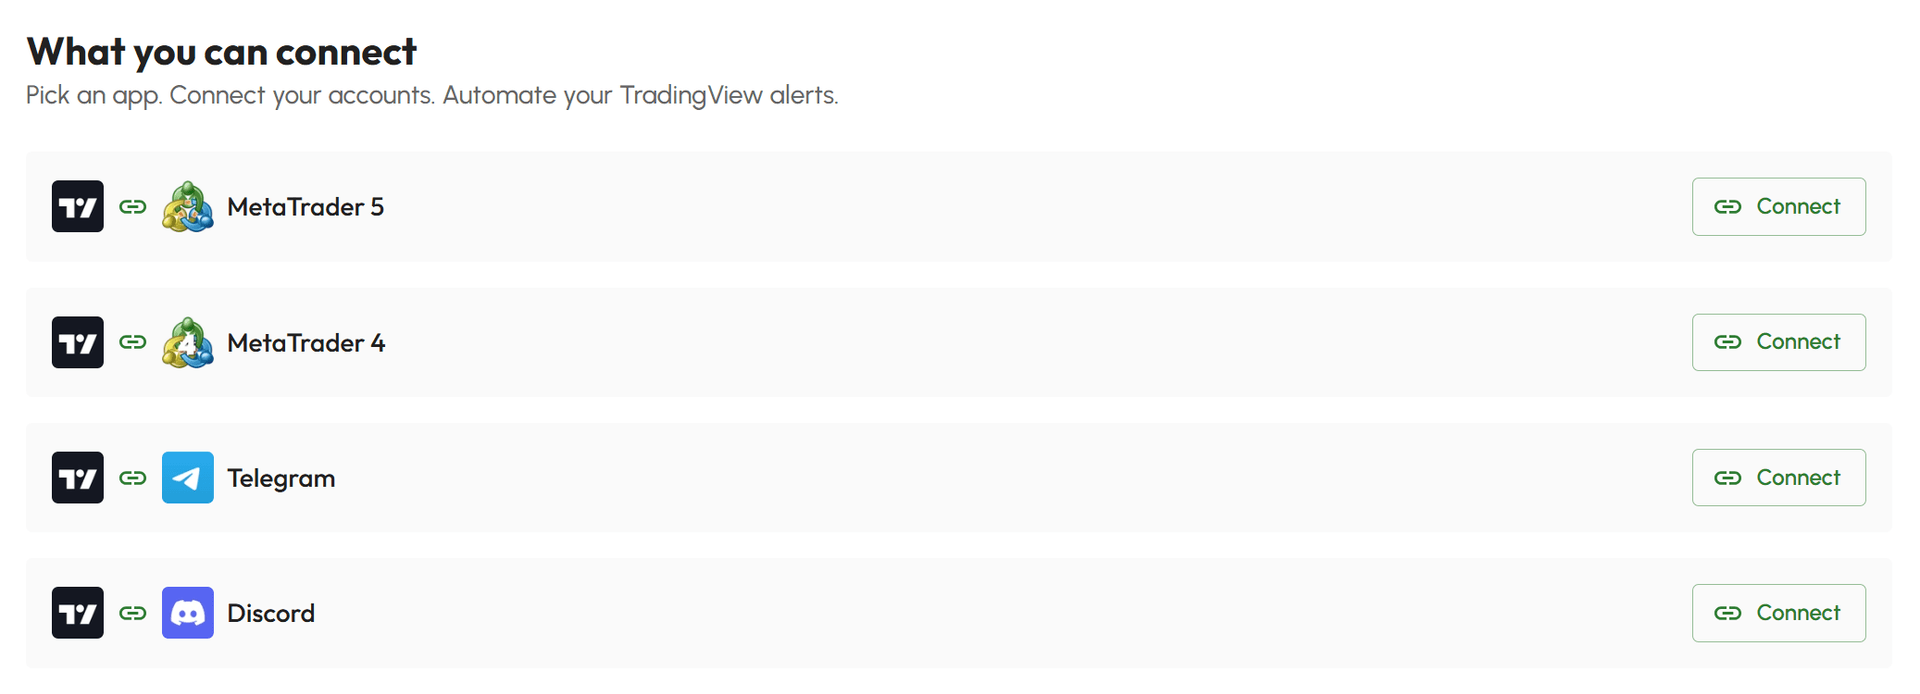Select the Discord label text
The image size is (1920, 694).
tap(271, 613)
